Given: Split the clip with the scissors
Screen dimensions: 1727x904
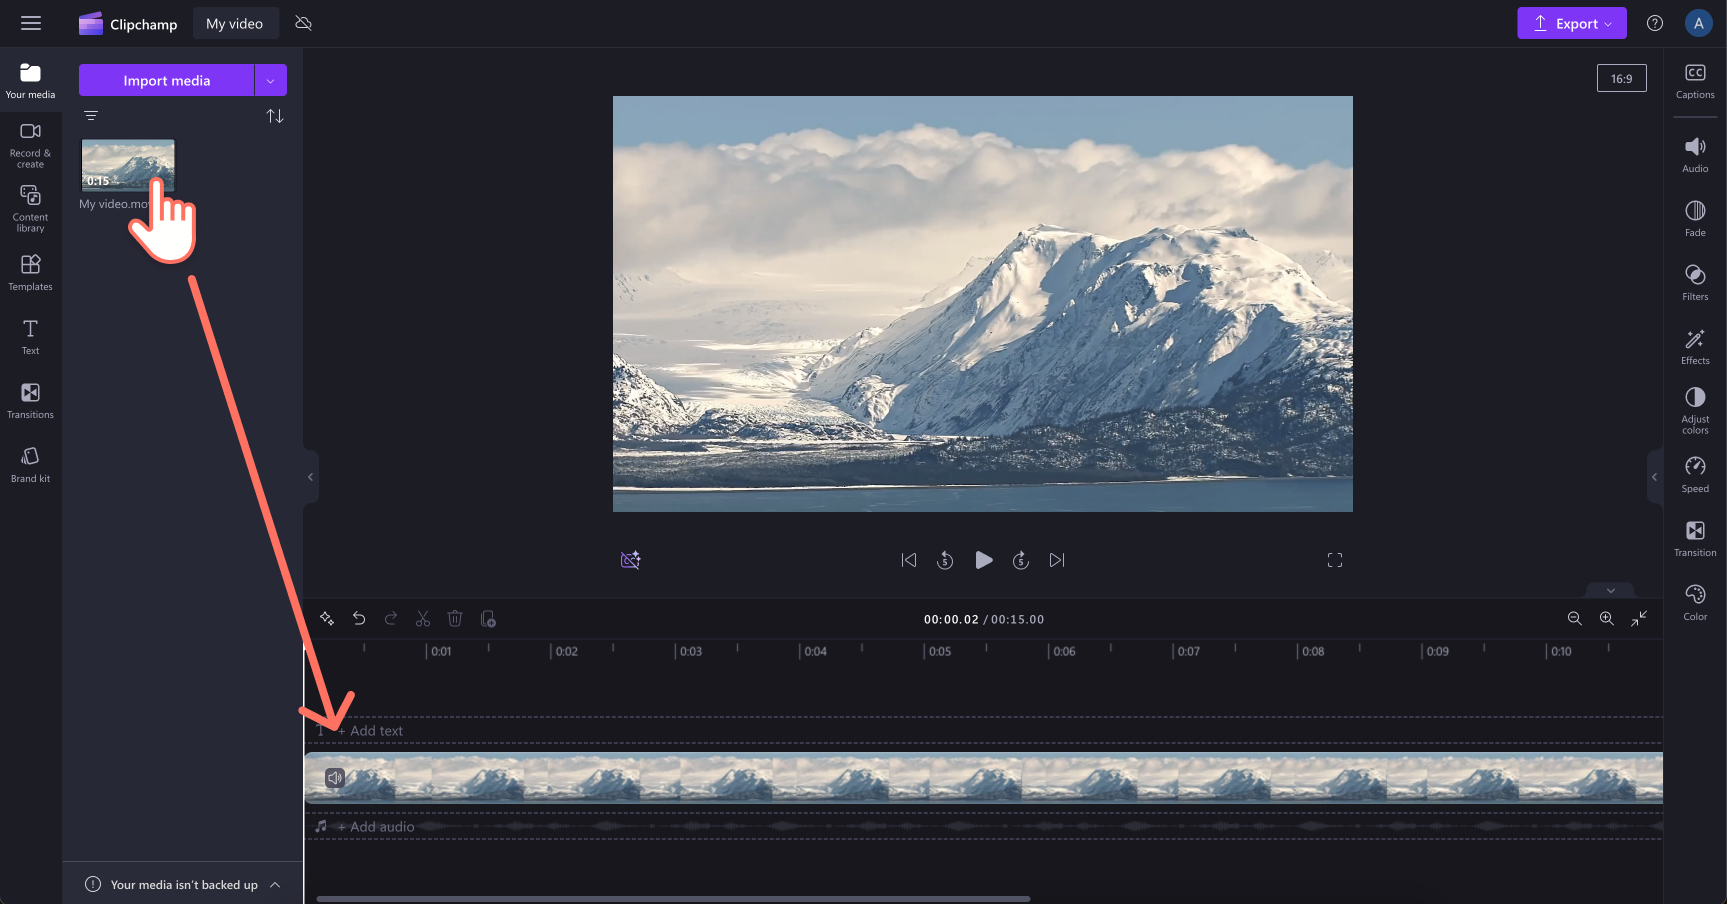Looking at the screenshot, I should [423, 619].
